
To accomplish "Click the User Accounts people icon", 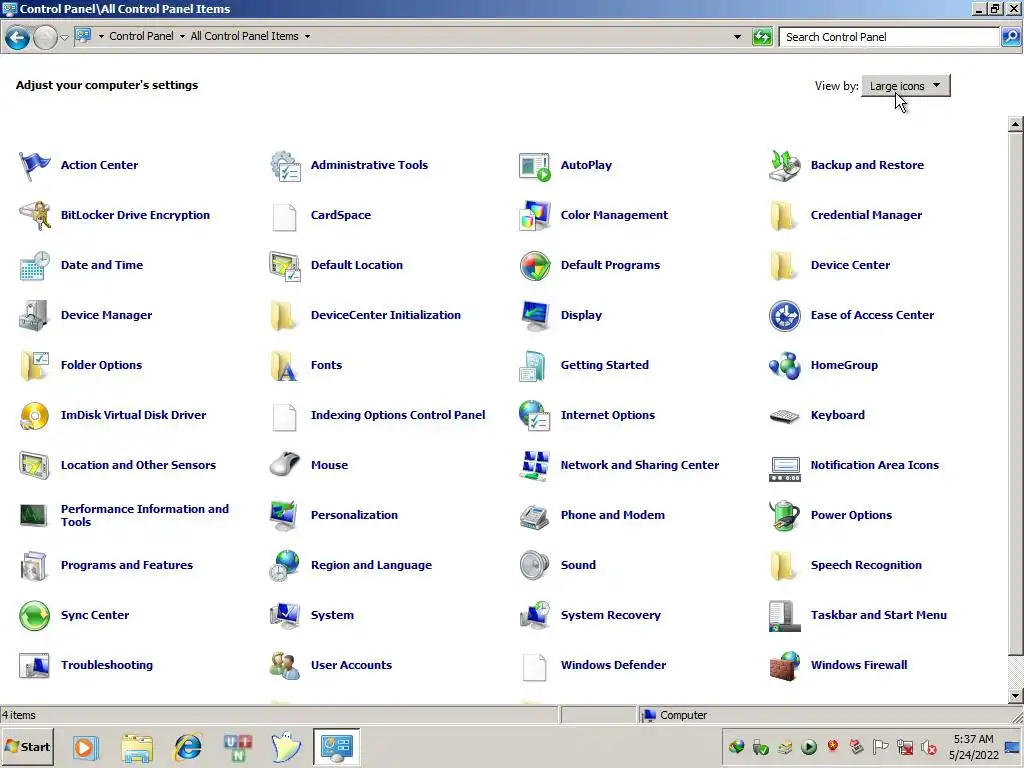I will coord(285,665).
